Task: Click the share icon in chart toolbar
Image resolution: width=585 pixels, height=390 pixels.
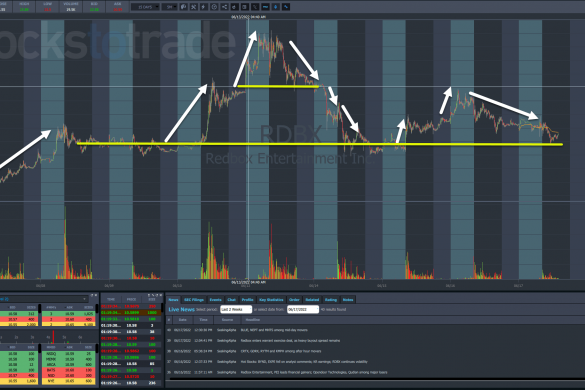Action: pos(224,7)
